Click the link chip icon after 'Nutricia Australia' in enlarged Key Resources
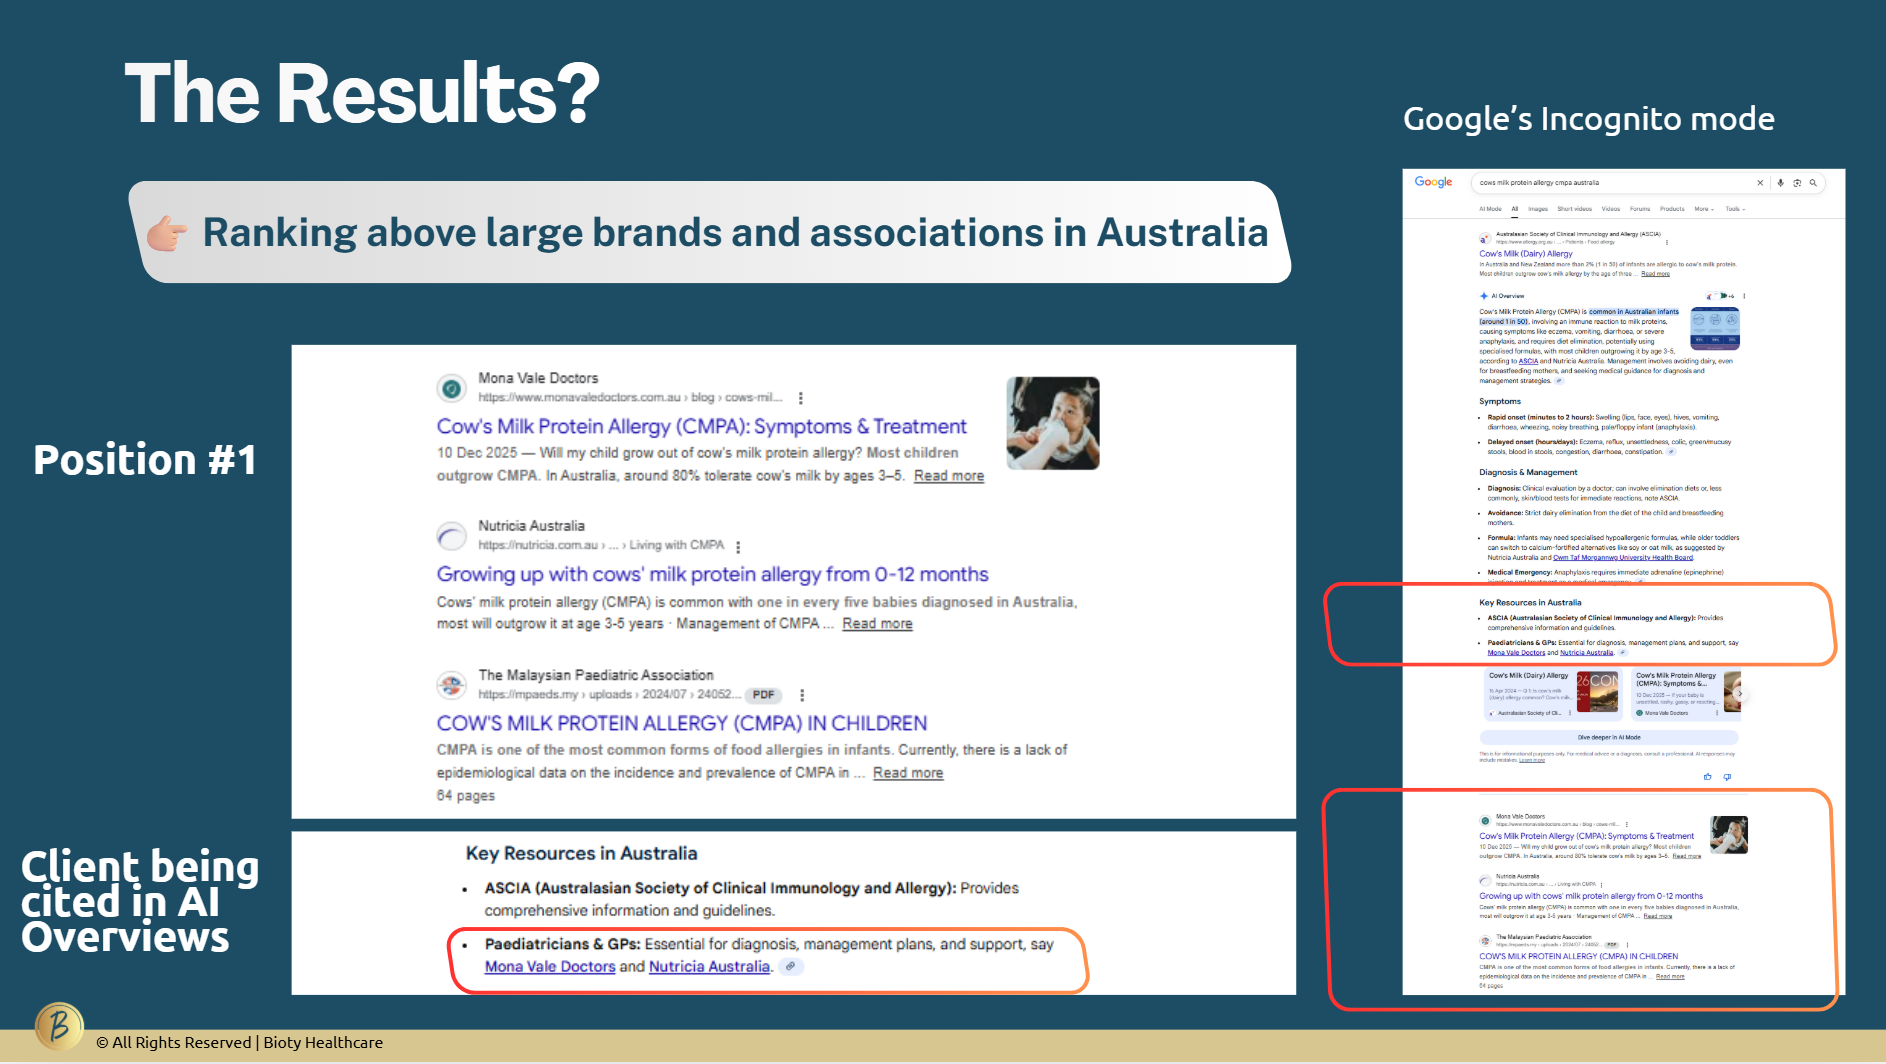Screen dimensions: 1886x1064 coord(790,967)
